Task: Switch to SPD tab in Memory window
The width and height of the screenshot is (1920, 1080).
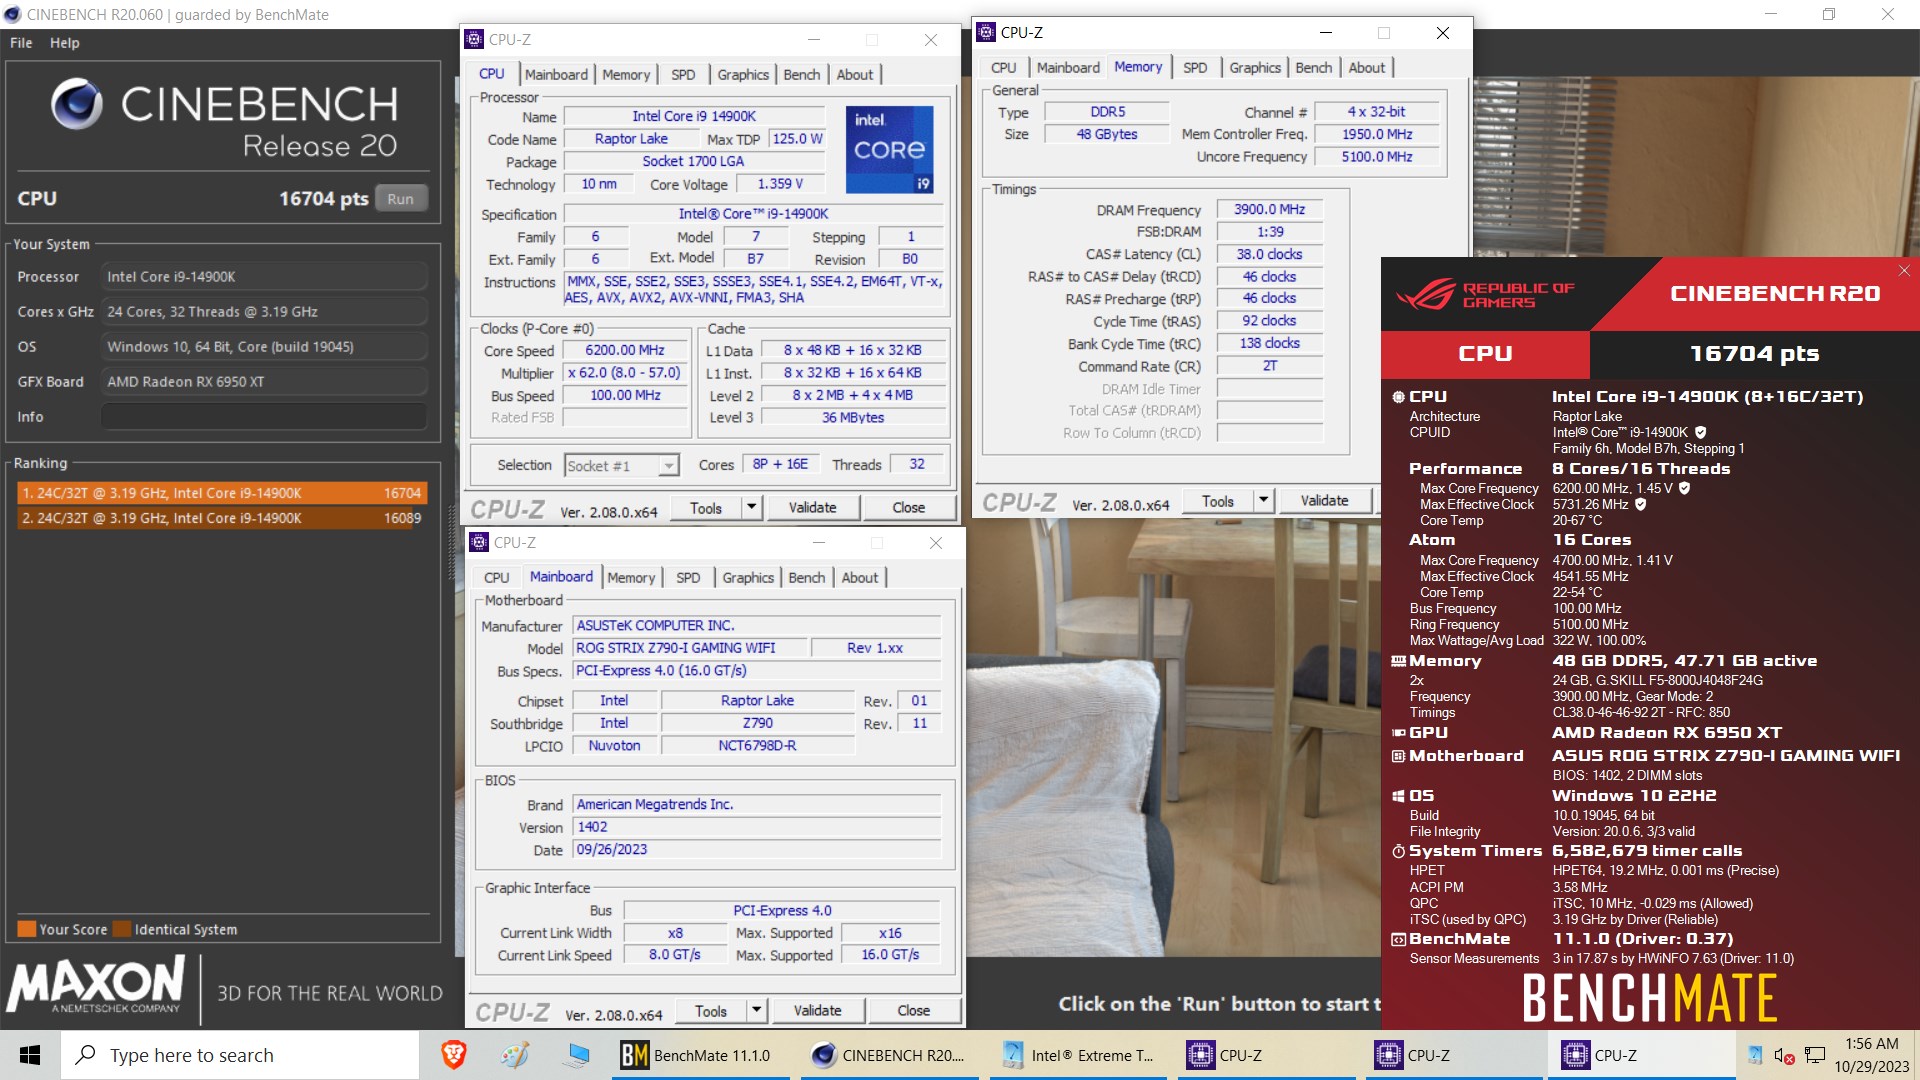Action: [1195, 68]
